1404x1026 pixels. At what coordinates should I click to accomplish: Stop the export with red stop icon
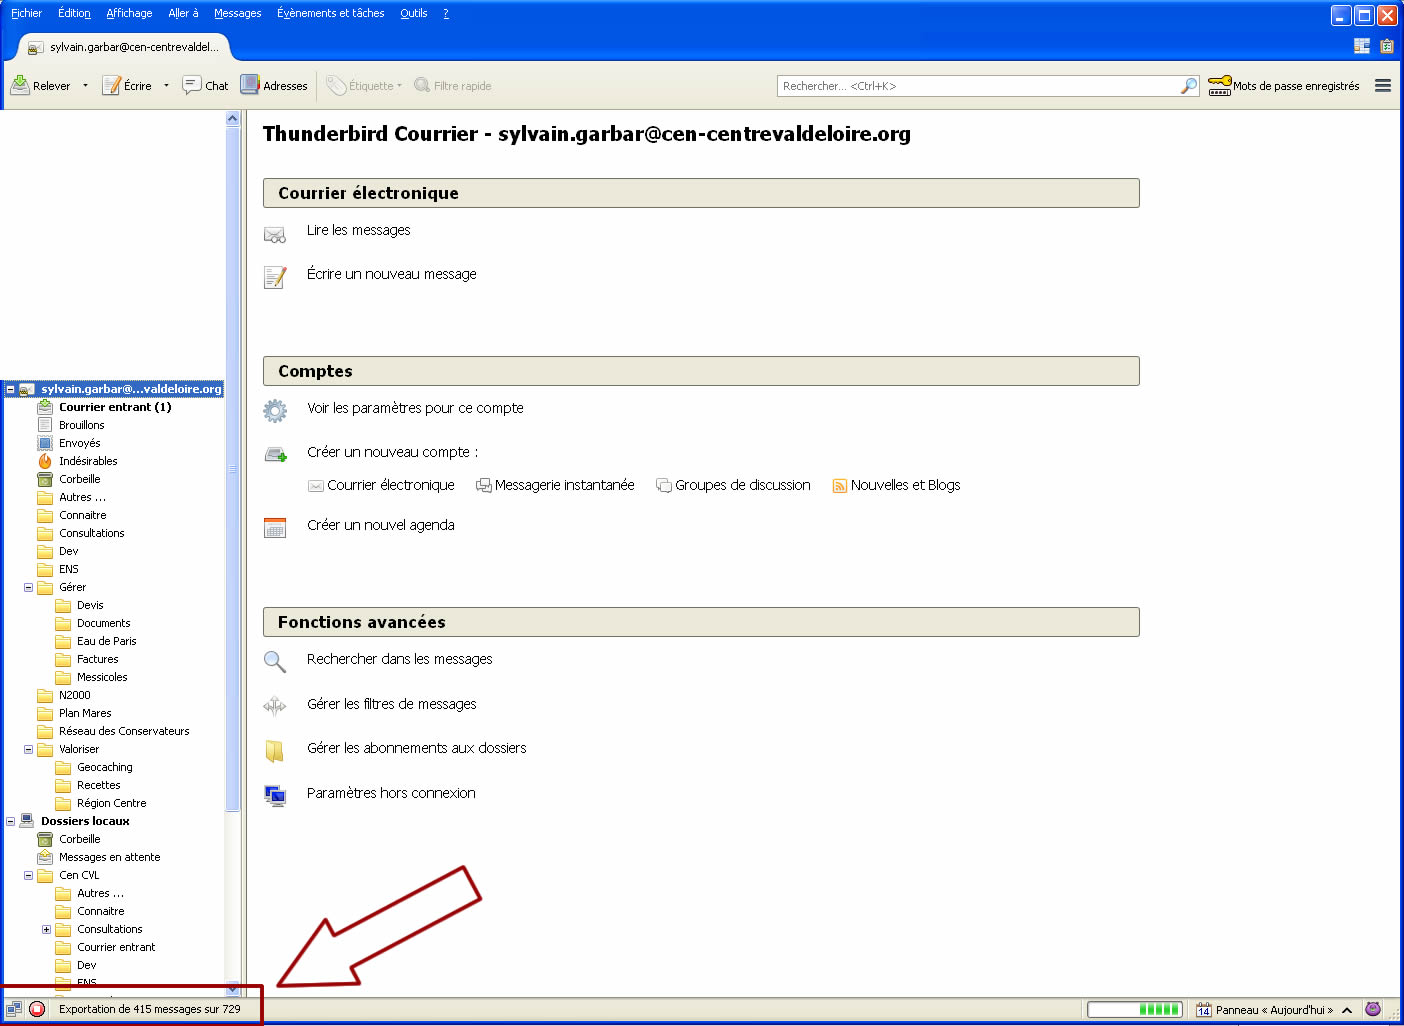point(37,1009)
